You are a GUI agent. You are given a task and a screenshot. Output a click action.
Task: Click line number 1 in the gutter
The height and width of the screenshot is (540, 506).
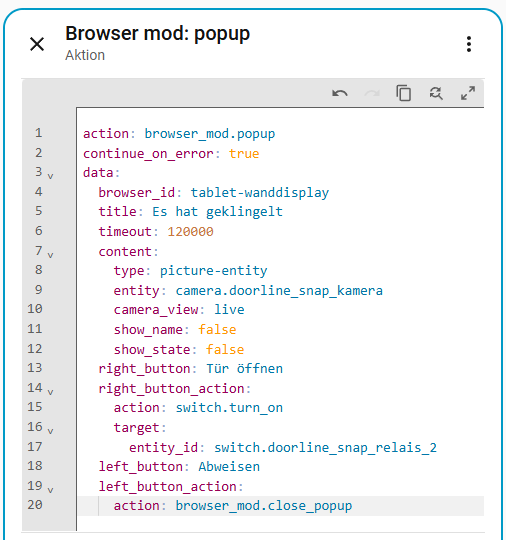coord(38,133)
